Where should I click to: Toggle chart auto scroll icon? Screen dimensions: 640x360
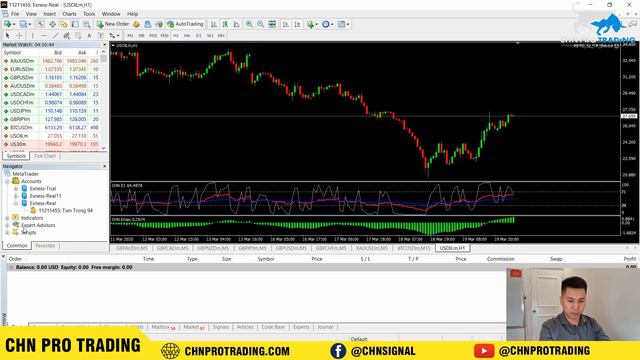286,24
